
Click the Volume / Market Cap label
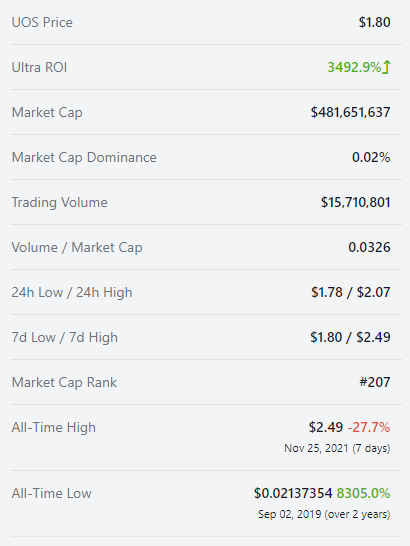click(x=77, y=248)
